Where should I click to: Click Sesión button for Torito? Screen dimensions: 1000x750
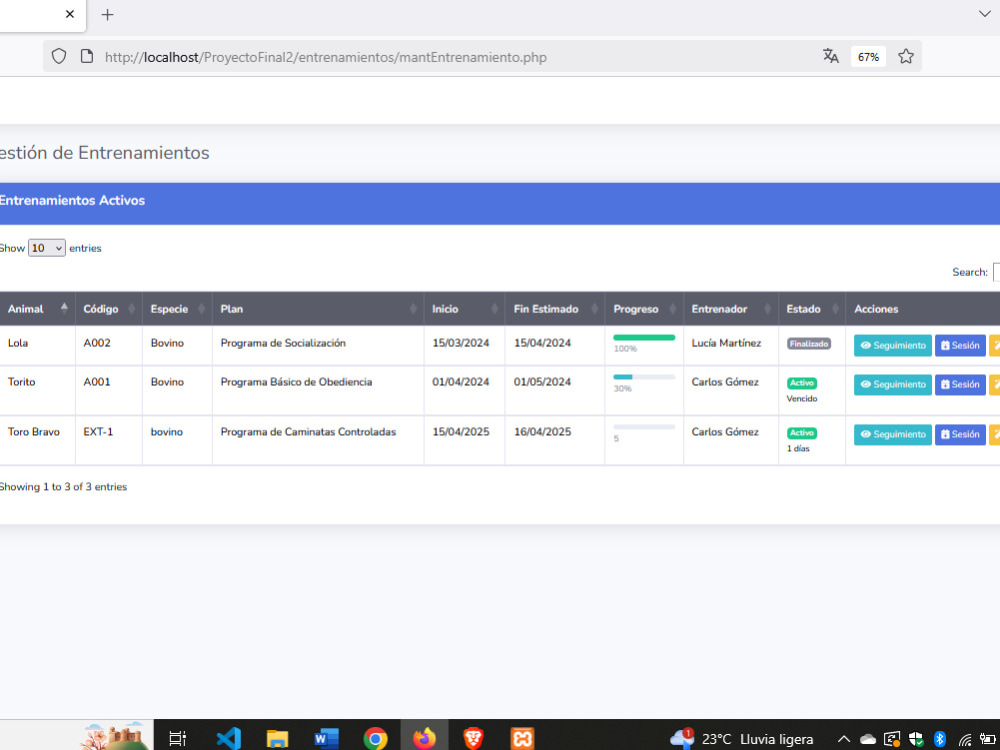[960, 385]
